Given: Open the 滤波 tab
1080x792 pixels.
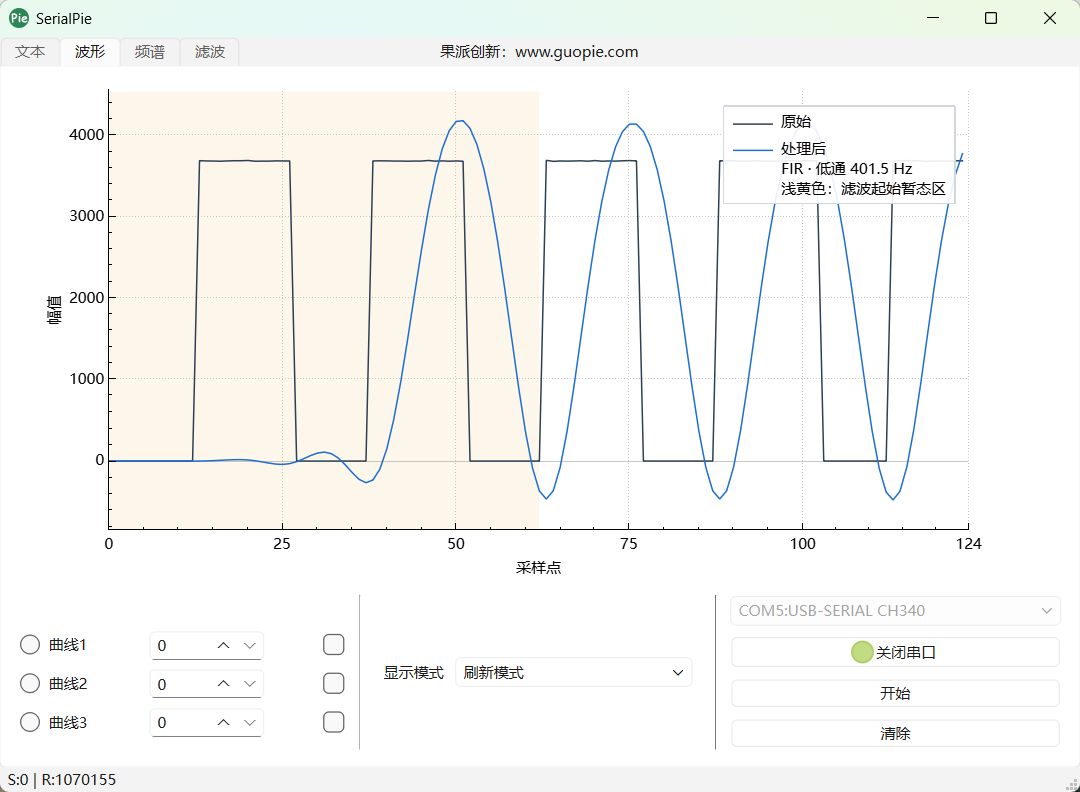Looking at the screenshot, I should coord(209,52).
